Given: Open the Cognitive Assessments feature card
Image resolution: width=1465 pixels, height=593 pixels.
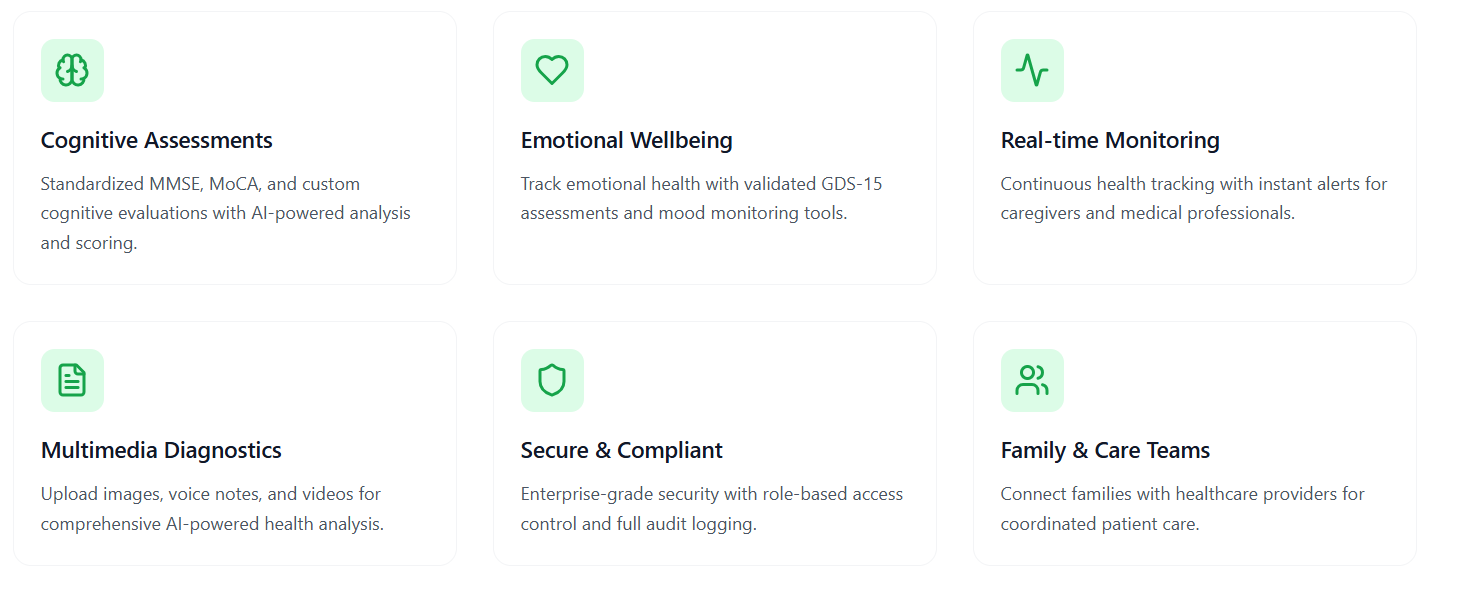Looking at the screenshot, I should [x=234, y=147].
